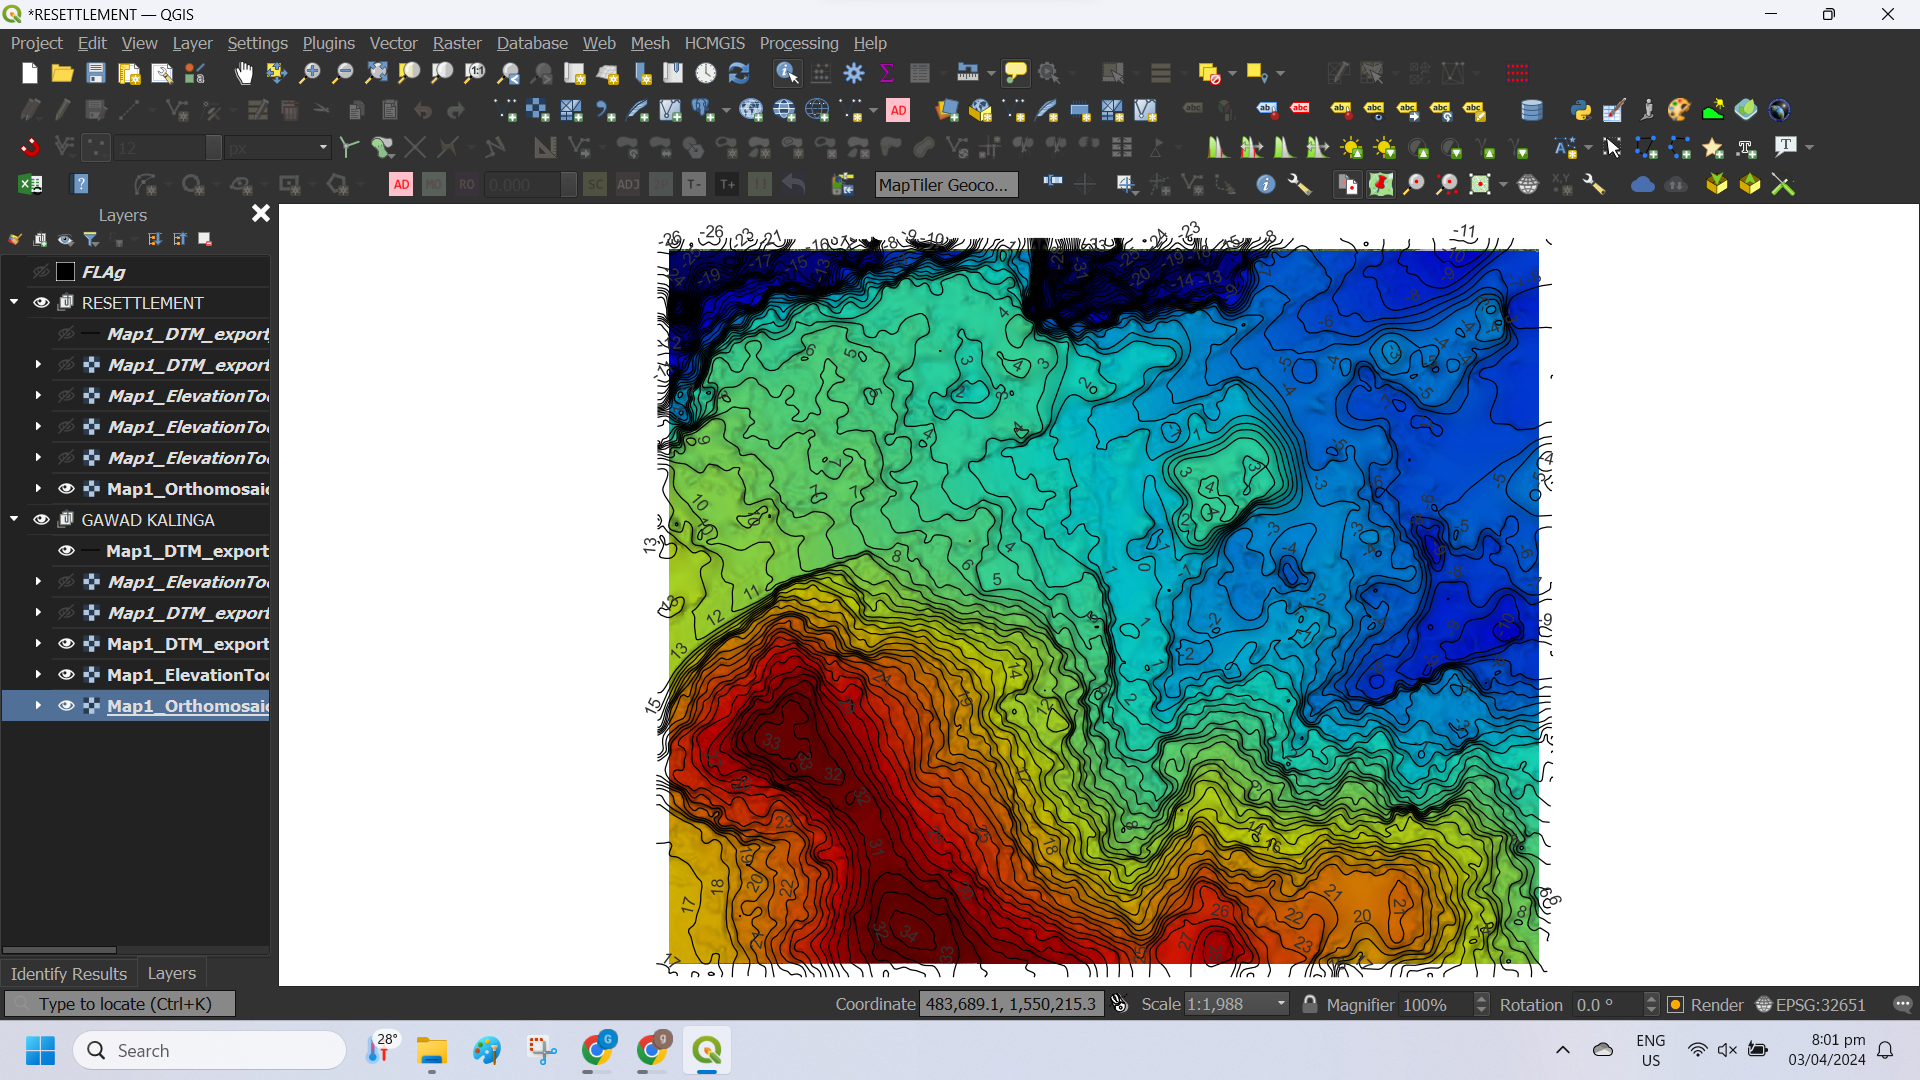
Task: Expand the selected Map1_Orthomosaic layer
Action: click(38, 706)
